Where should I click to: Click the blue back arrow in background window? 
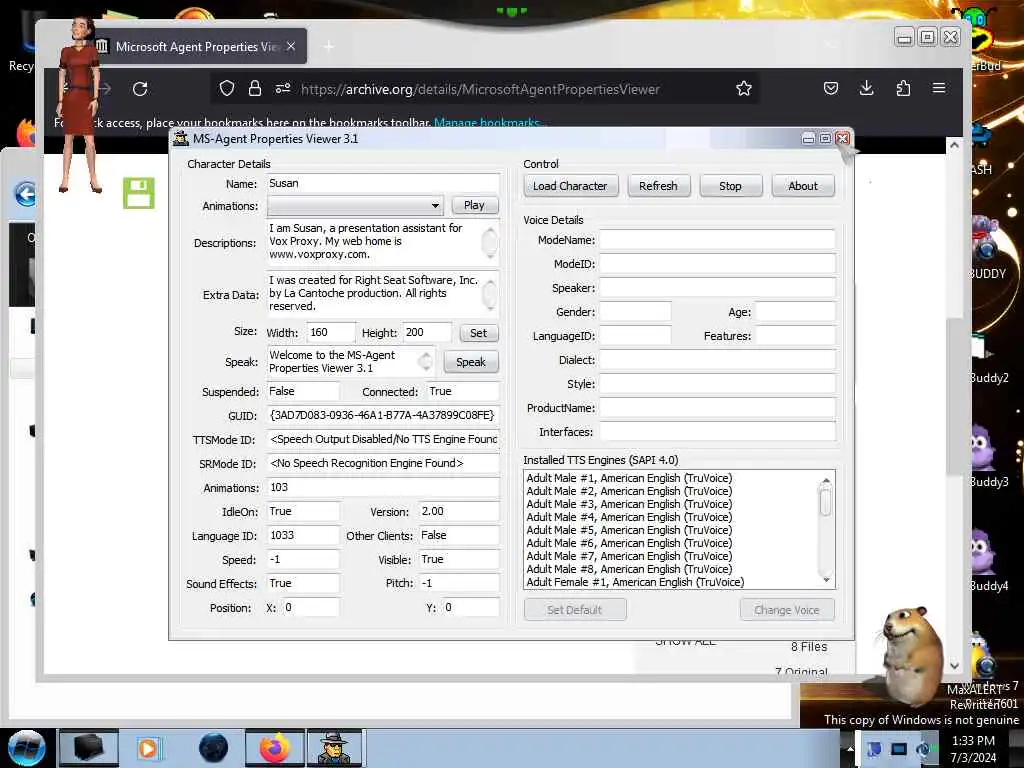coord(25,194)
